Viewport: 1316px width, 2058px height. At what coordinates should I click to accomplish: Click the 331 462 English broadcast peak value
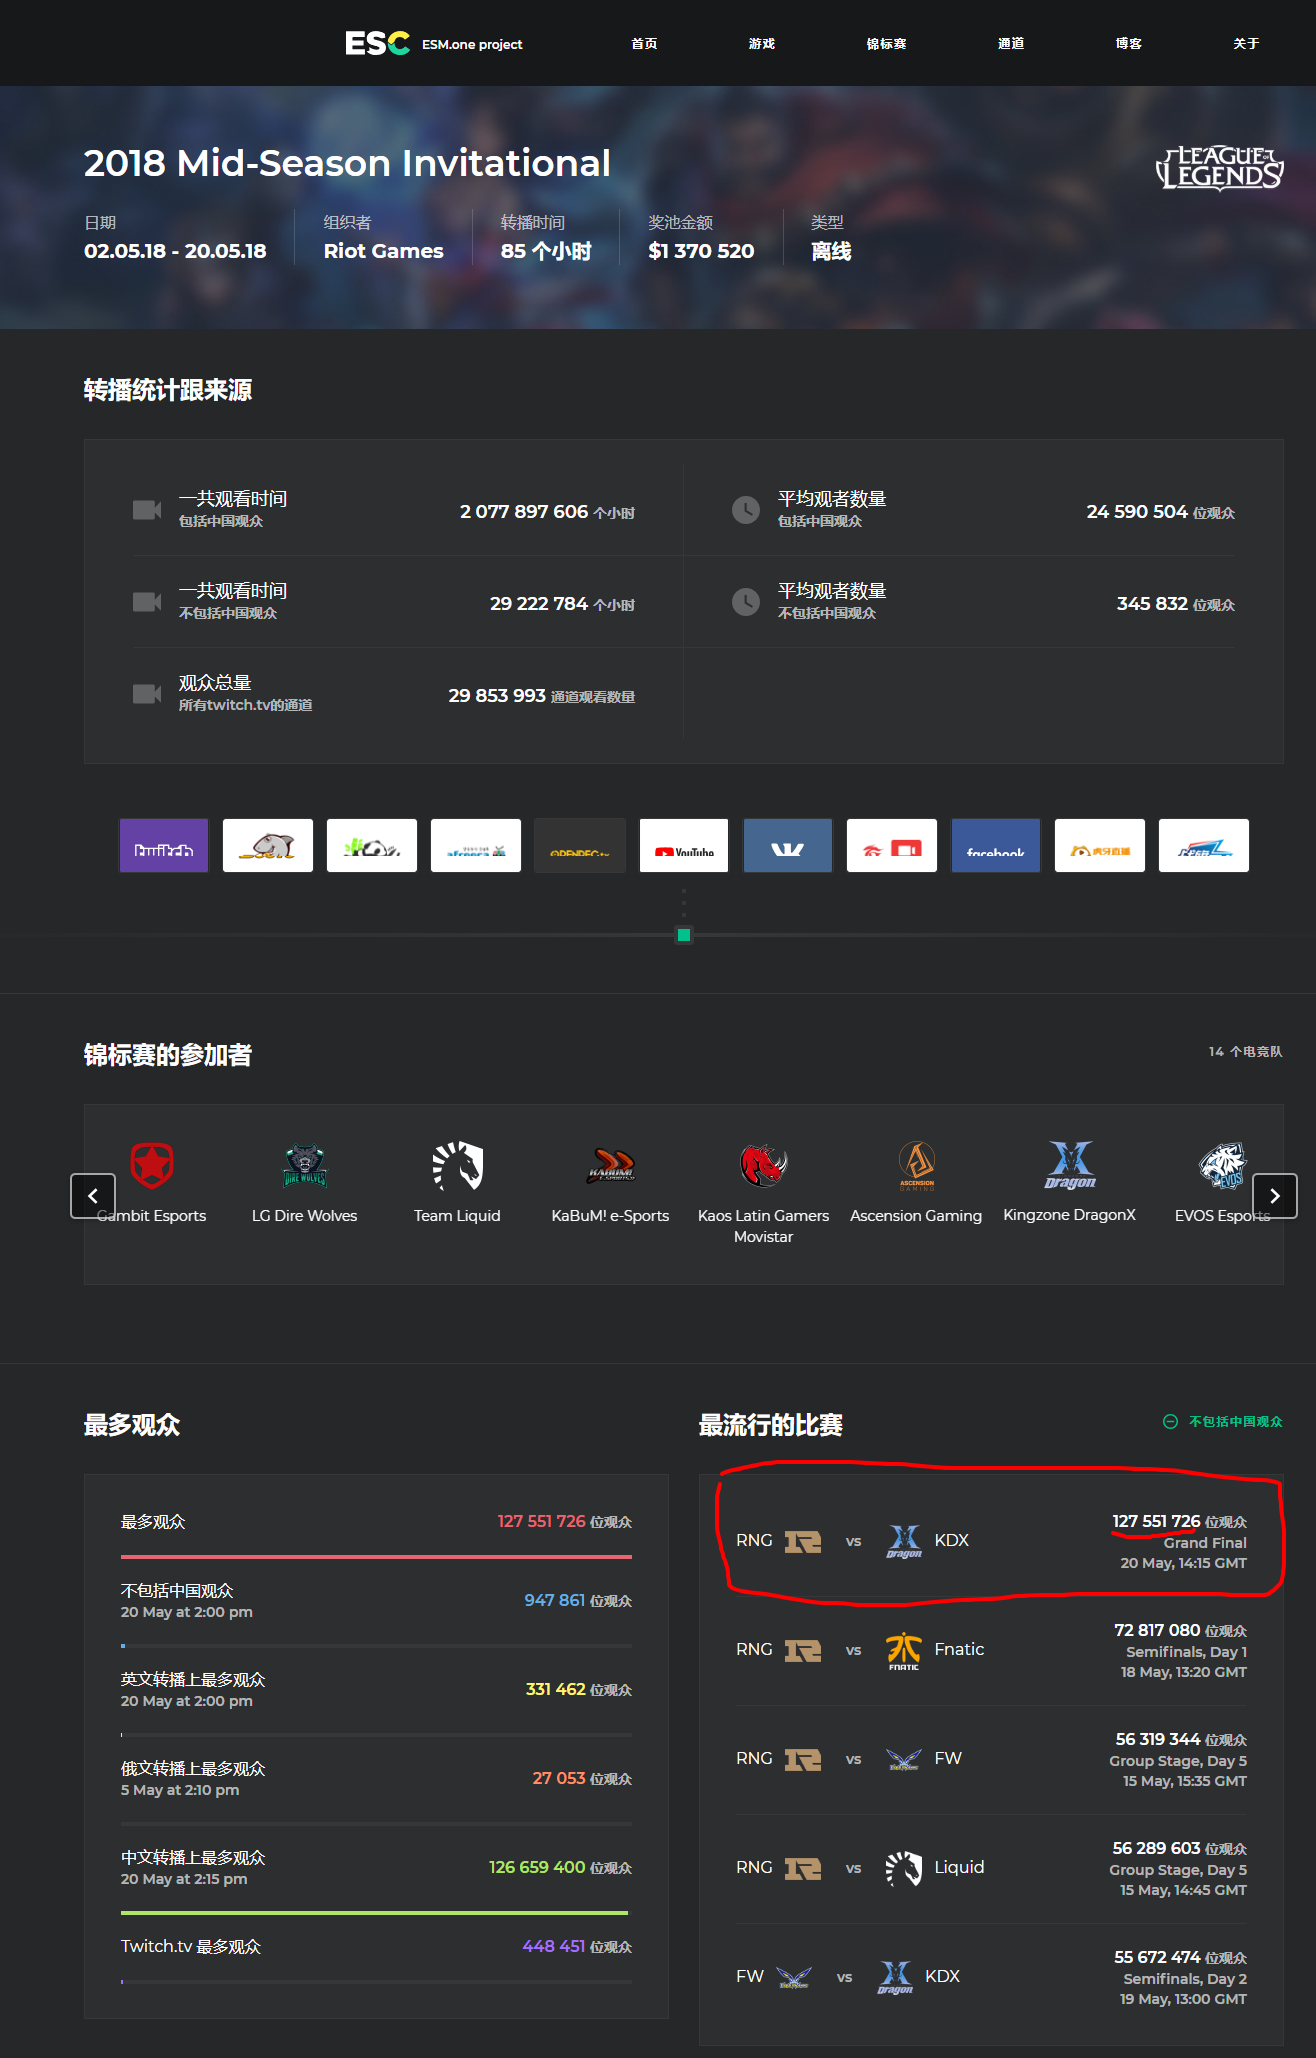pyautogui.click(x=556, y=1689)
